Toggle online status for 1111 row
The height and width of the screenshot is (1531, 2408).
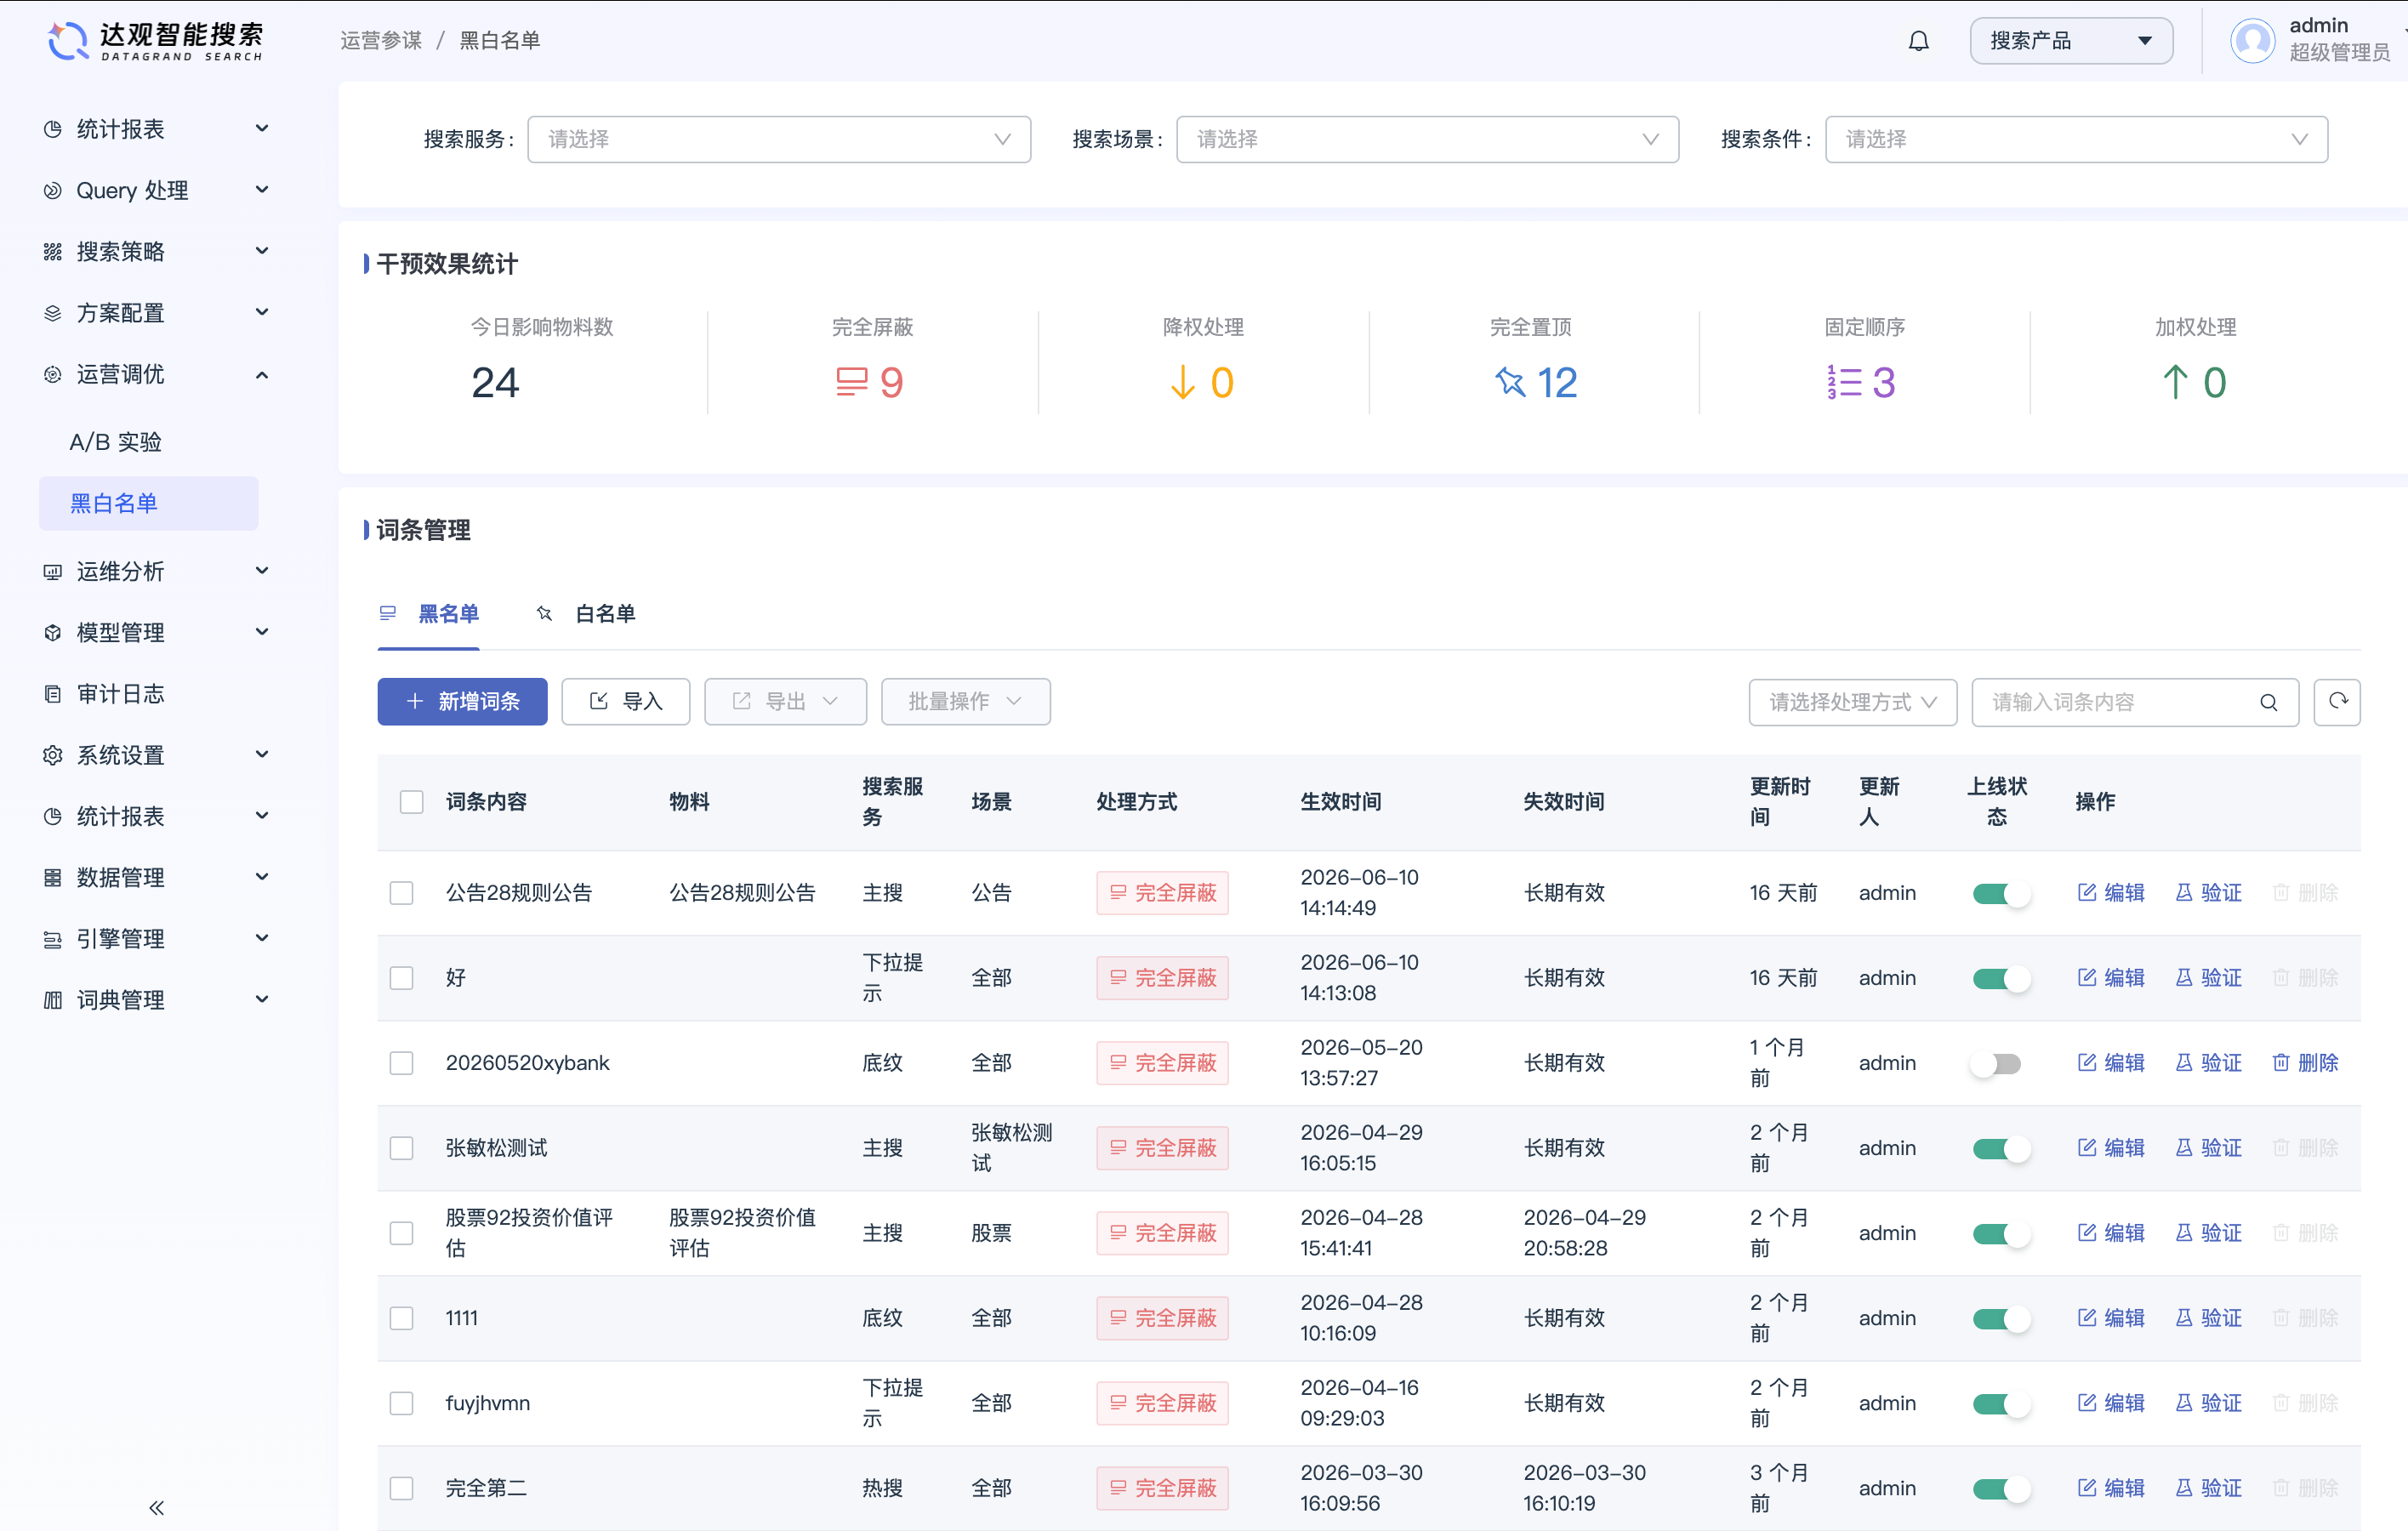[x=2001, y=1318]
